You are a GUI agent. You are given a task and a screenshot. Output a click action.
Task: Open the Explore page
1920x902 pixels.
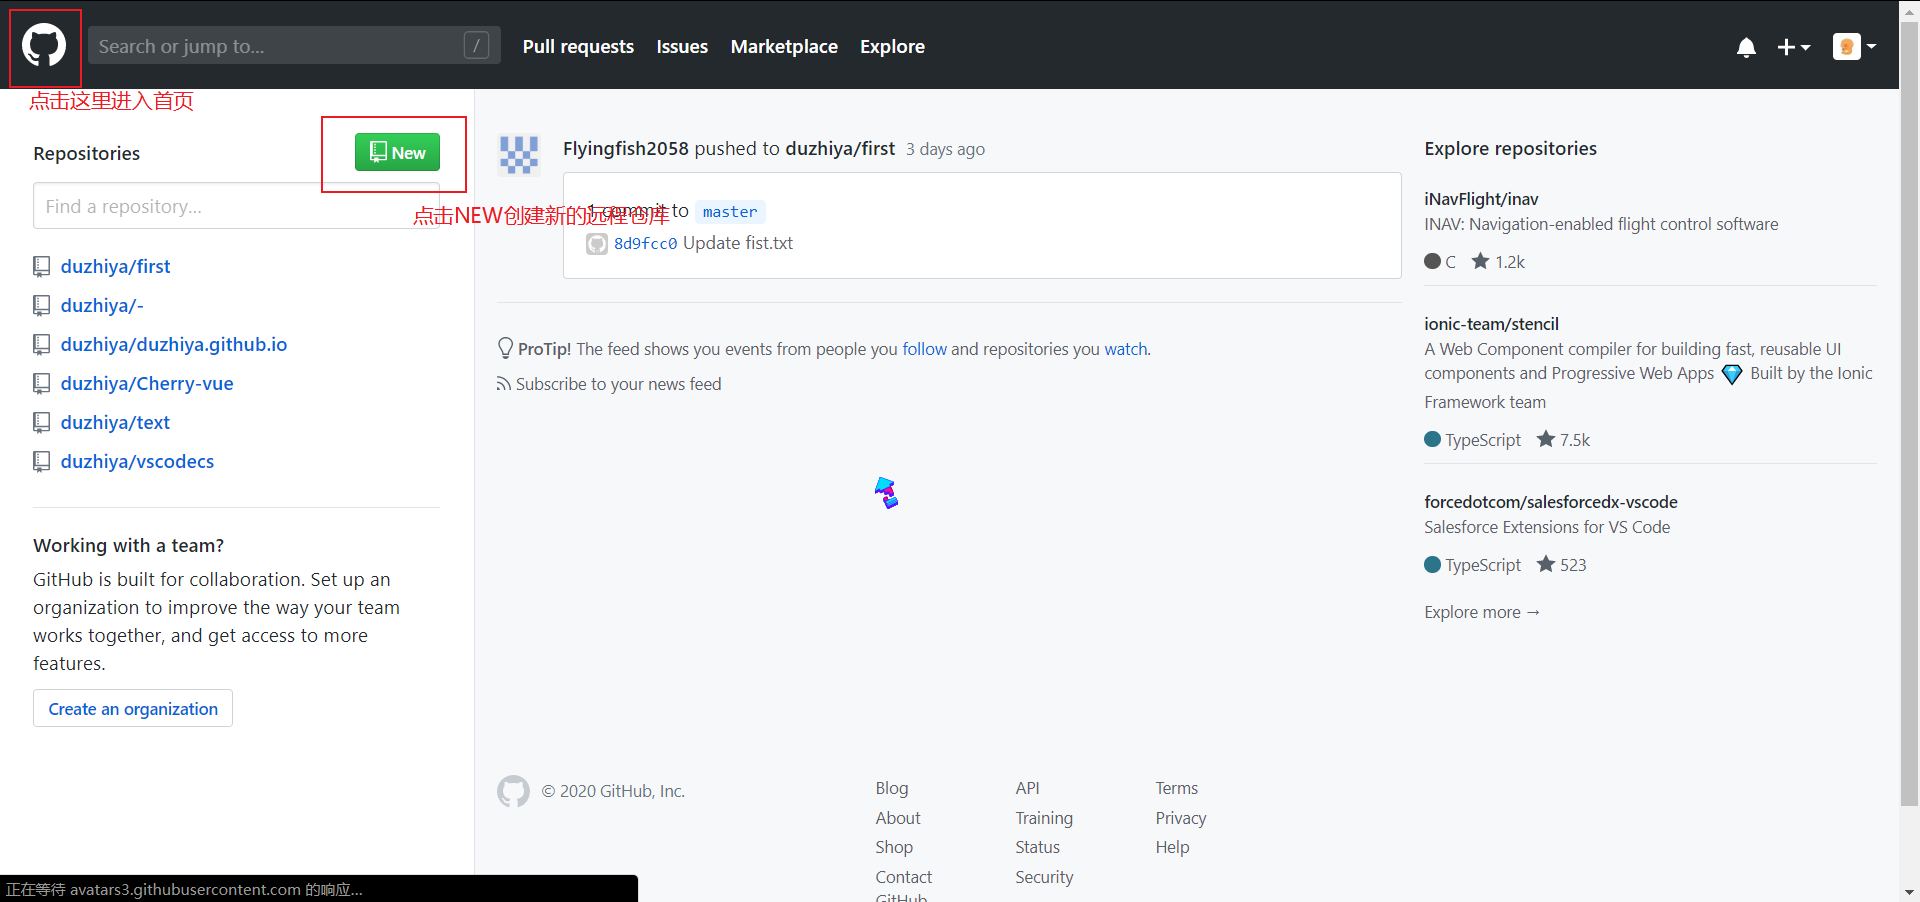892,46
